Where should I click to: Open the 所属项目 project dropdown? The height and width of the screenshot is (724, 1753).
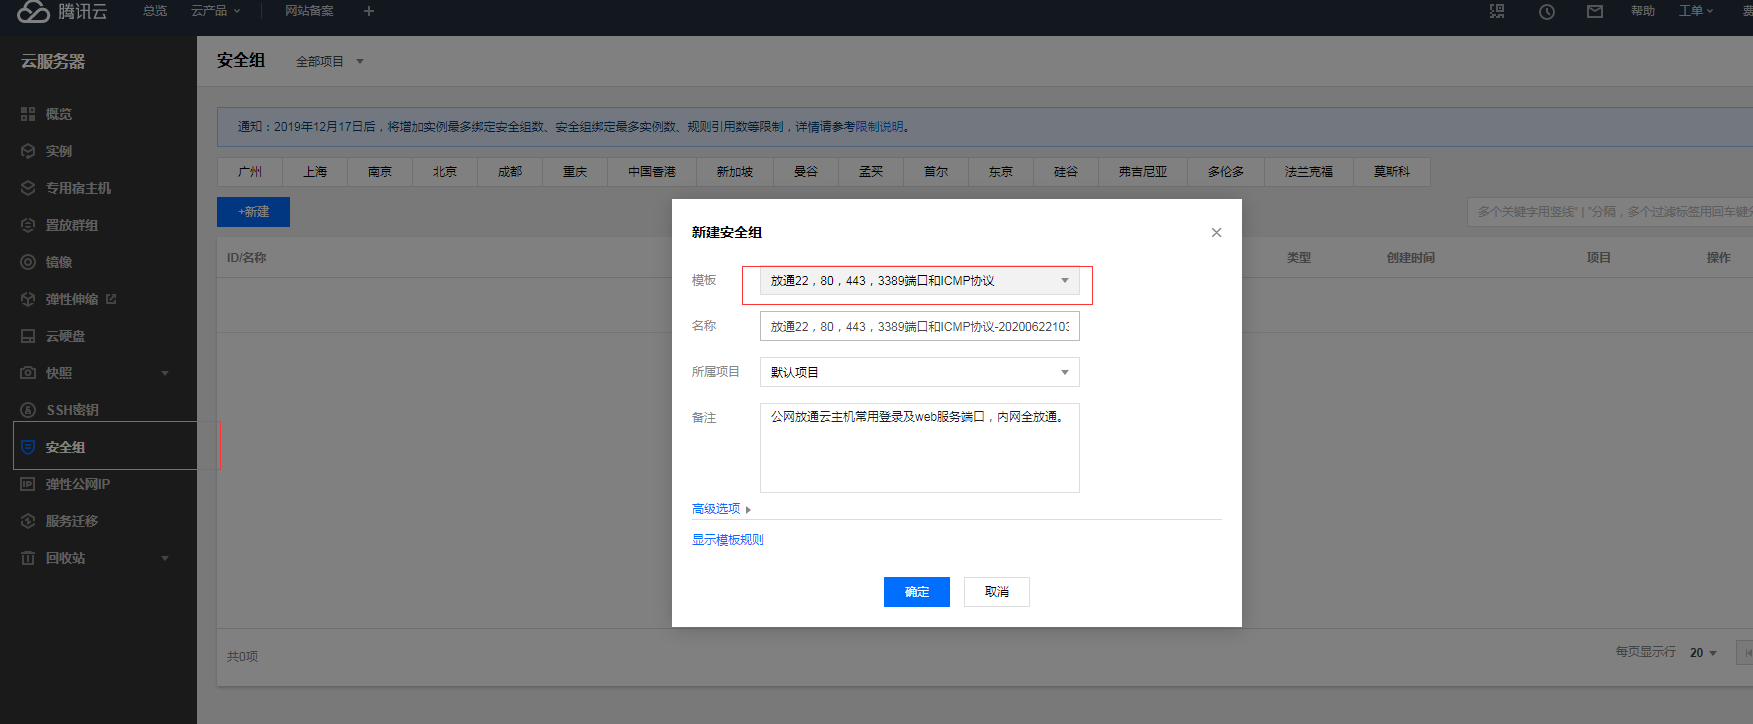(920, 372)
